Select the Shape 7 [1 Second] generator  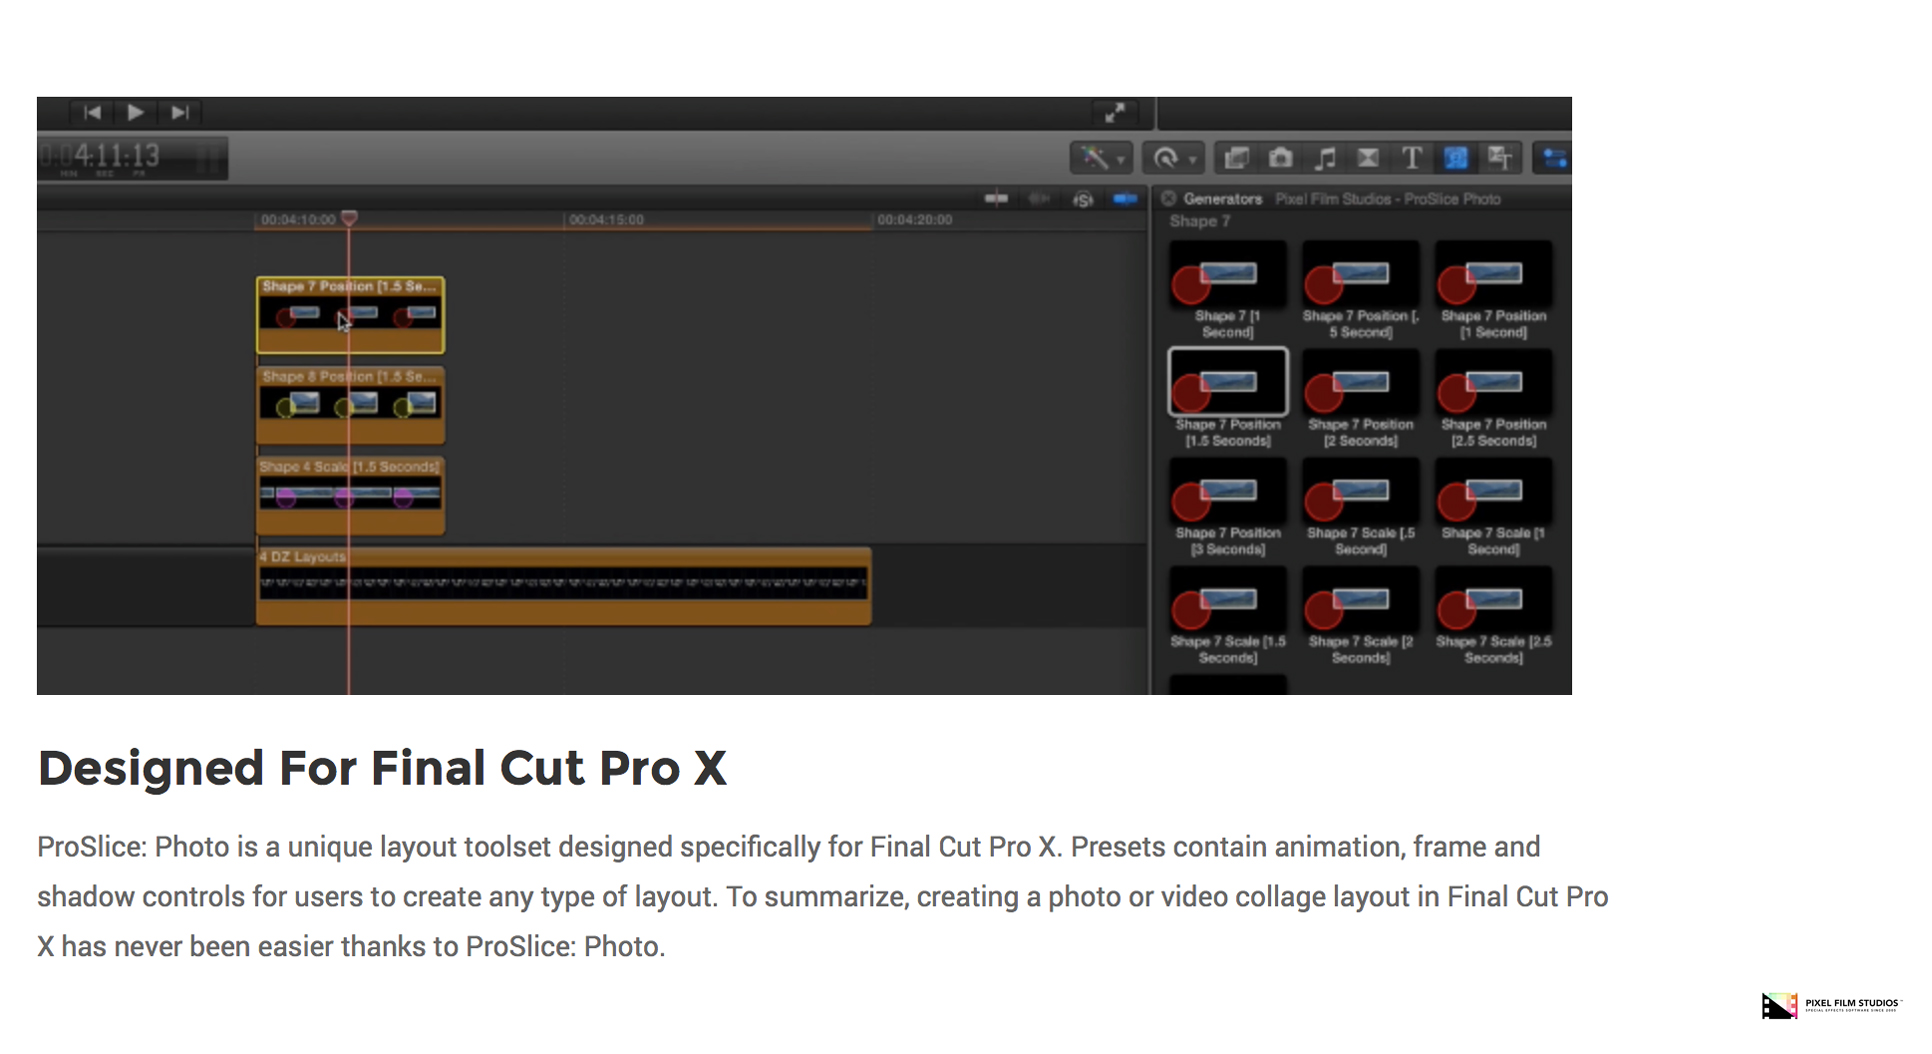pyautogui.click(x=1227, y=290)
